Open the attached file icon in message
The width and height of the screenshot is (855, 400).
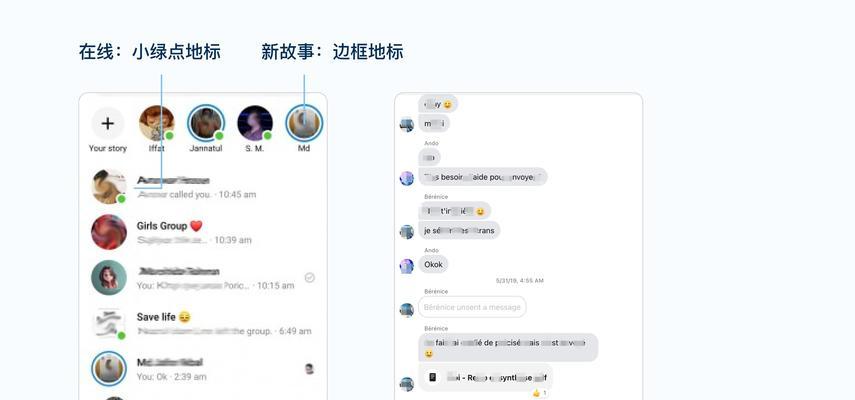pos(432,377)
